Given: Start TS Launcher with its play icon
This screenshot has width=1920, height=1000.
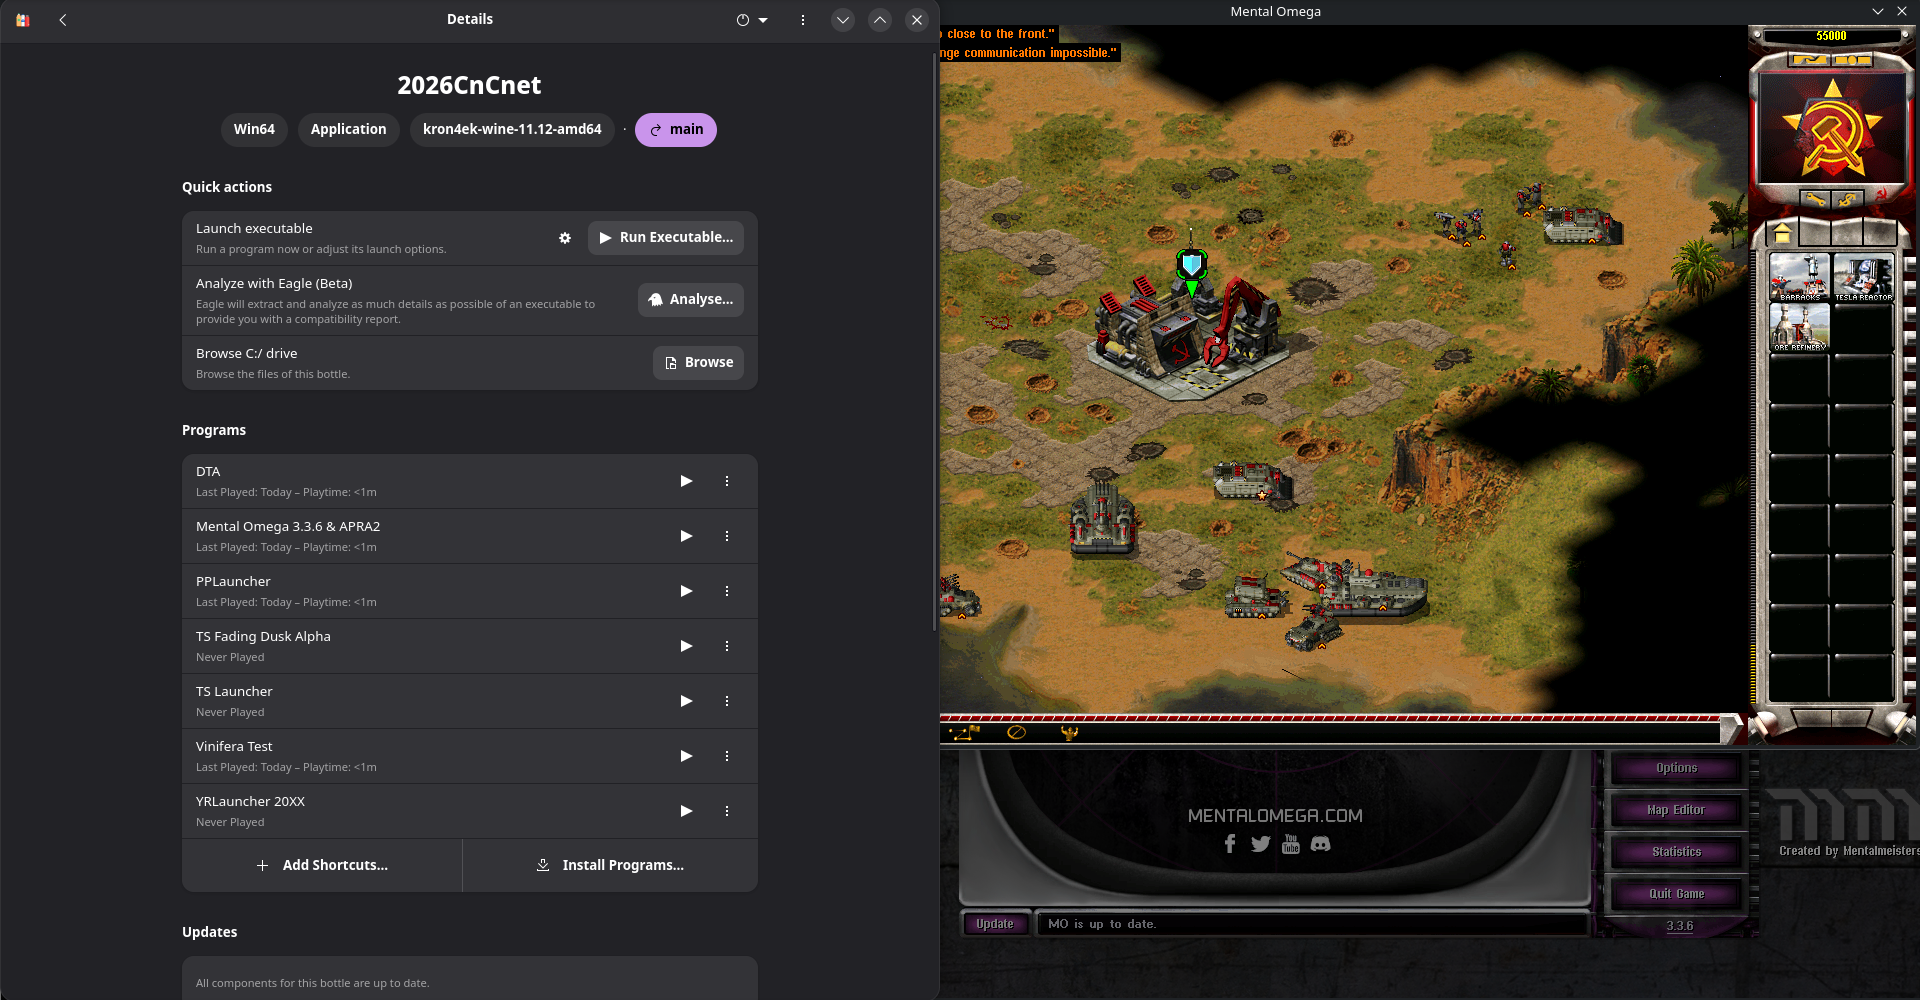Looking at the screenshot, I should 686,701.
